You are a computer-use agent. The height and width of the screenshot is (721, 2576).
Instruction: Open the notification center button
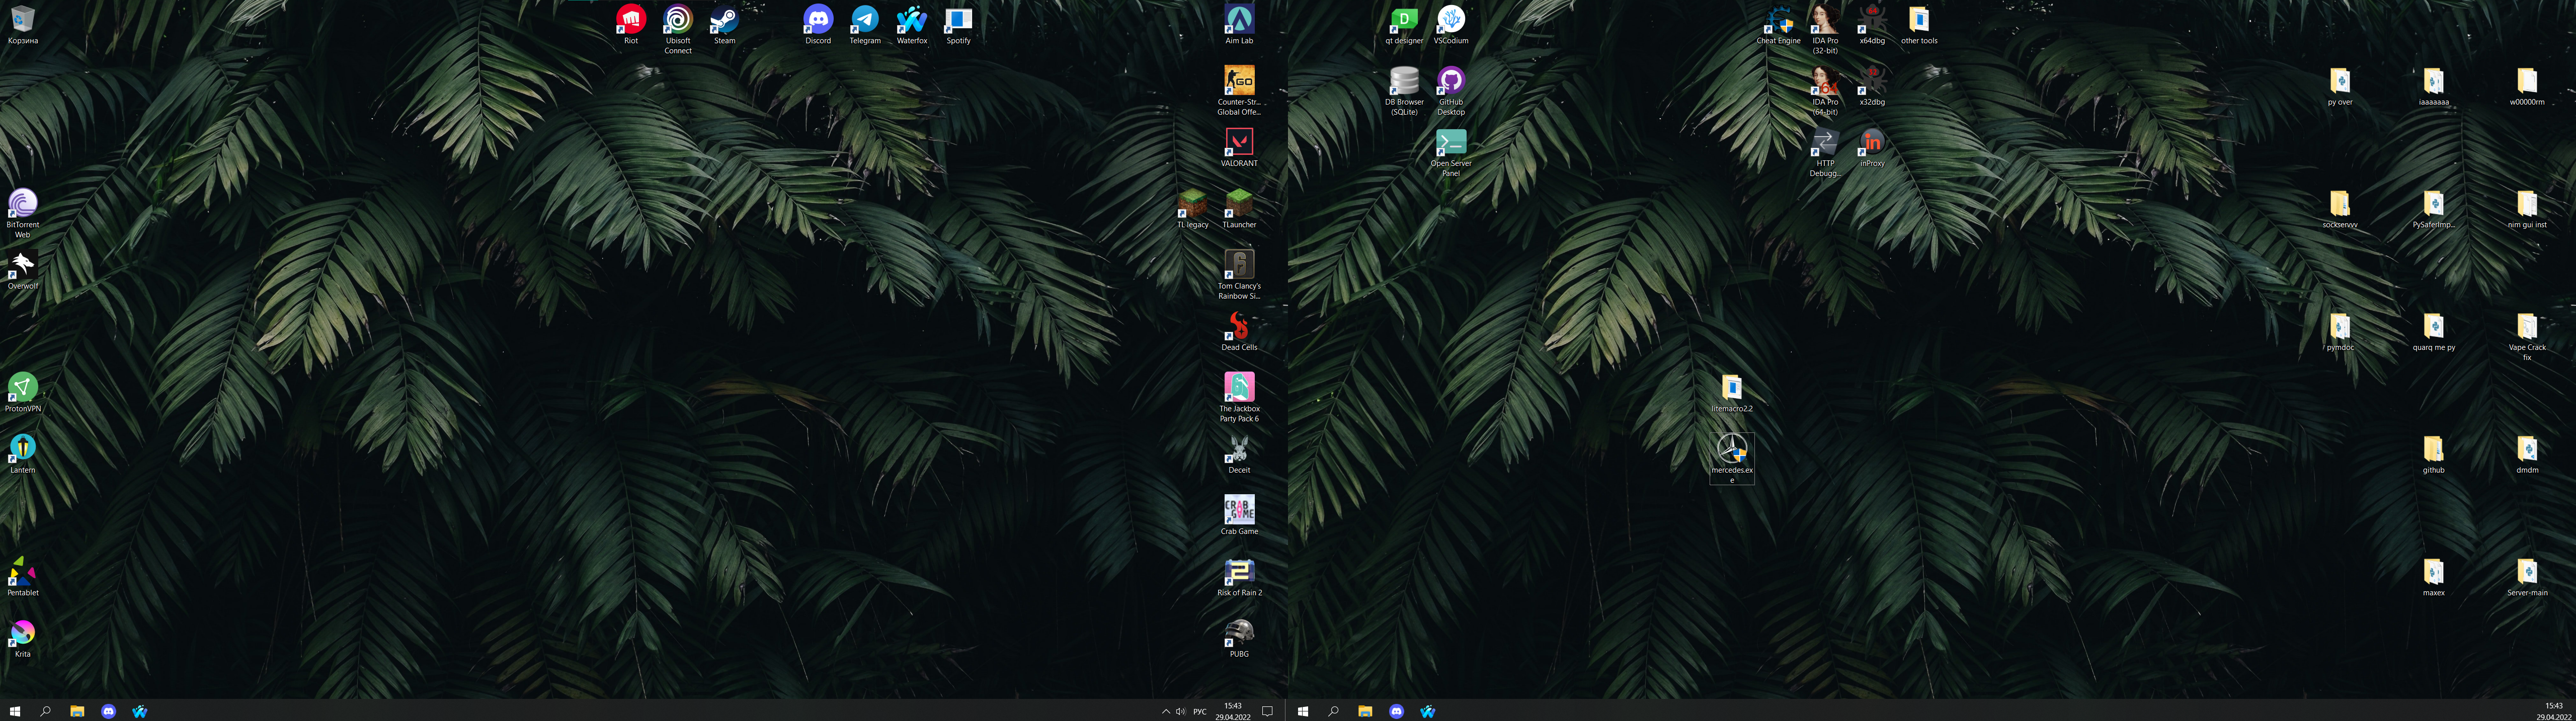[1267, 711]
